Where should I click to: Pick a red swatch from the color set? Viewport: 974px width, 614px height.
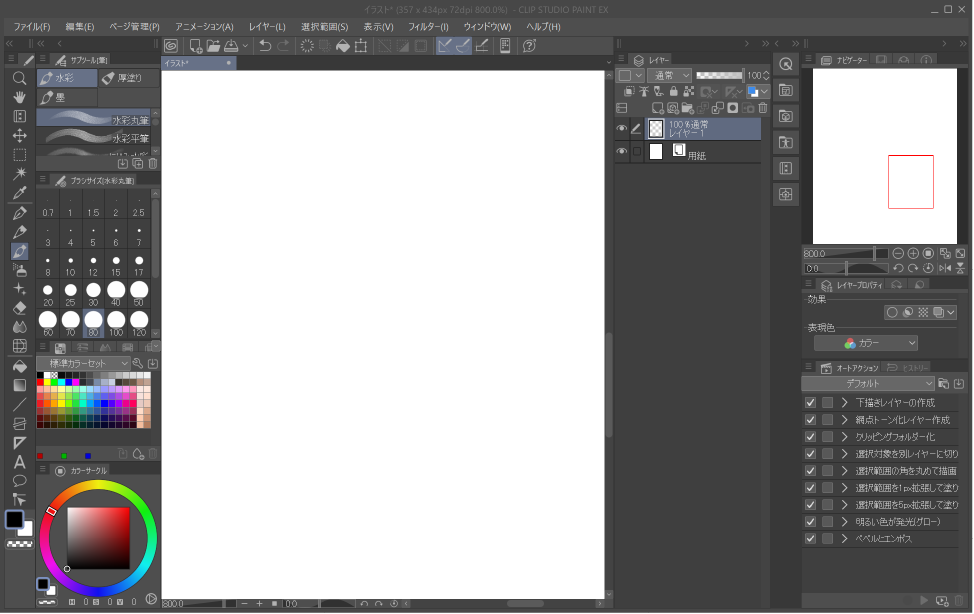40,382
